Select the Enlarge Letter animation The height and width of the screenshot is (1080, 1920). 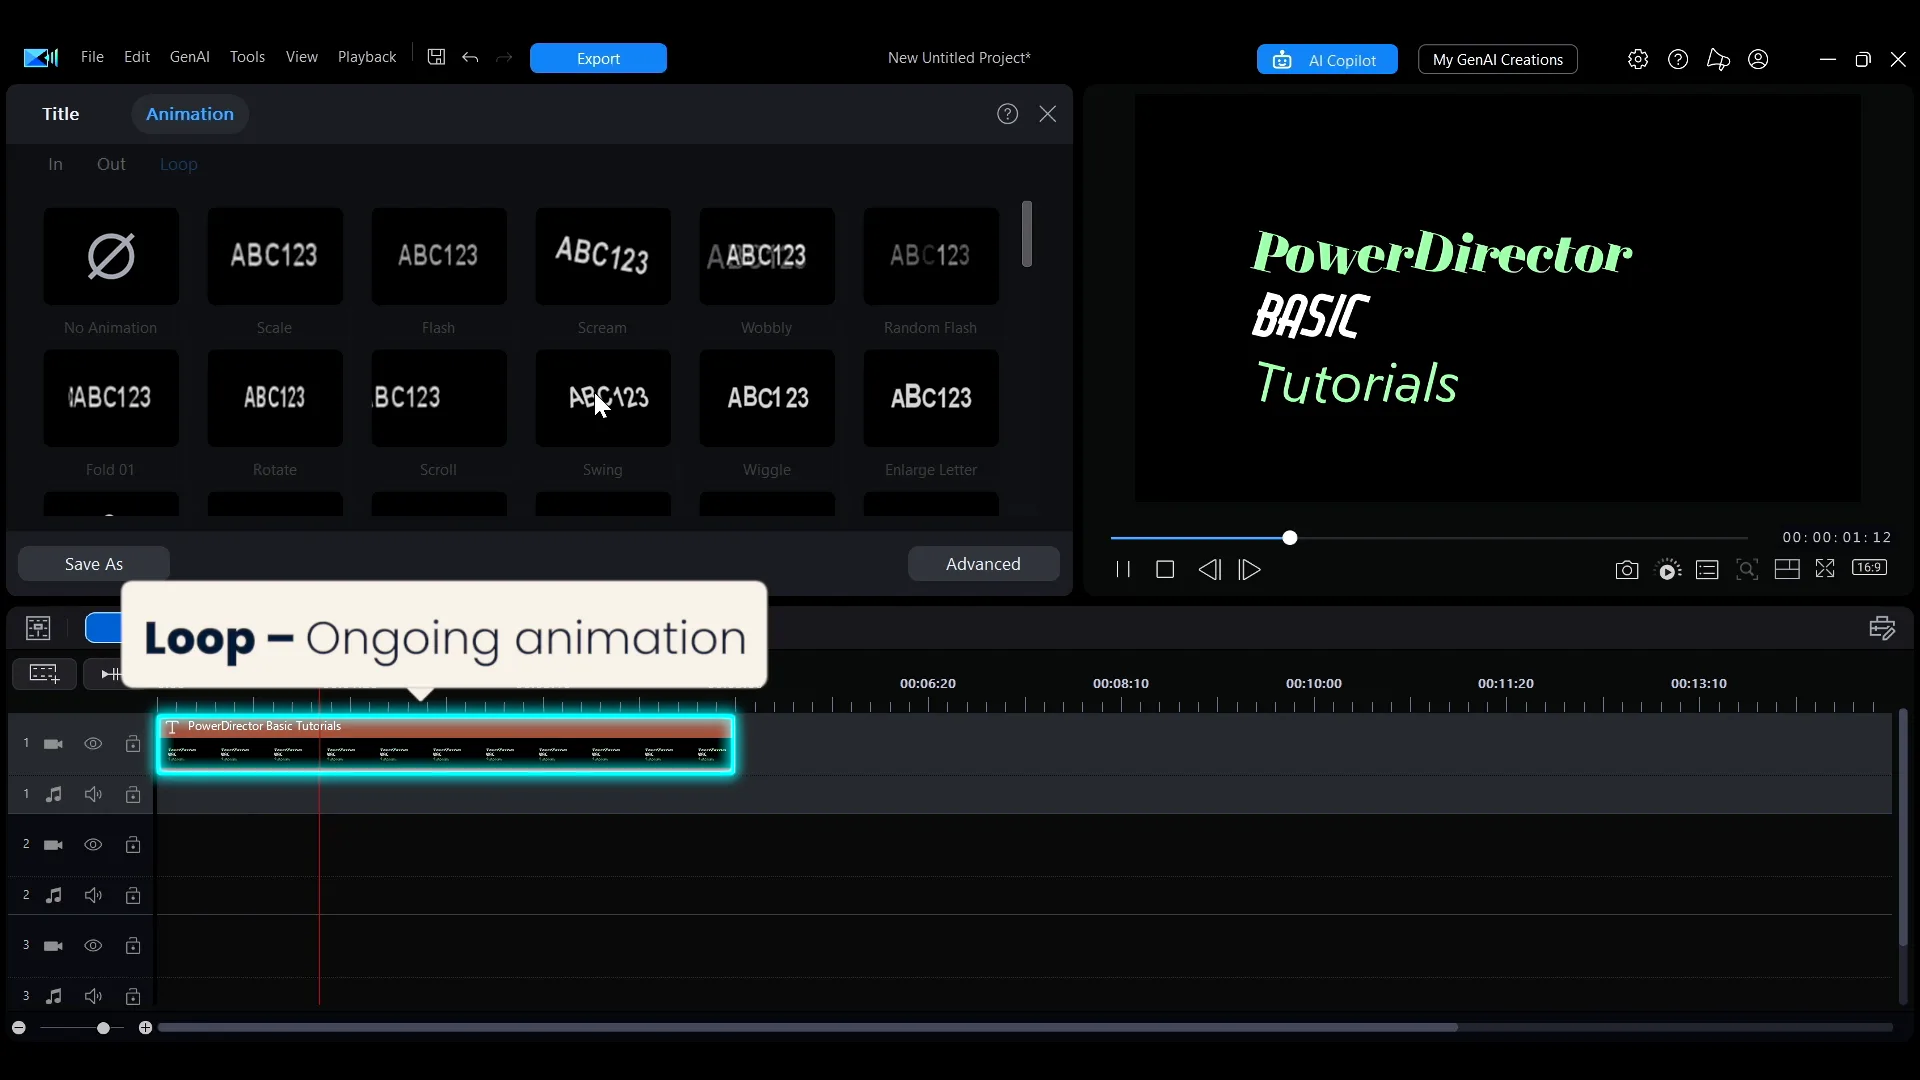pyautogui.click(x=931, y=398)
